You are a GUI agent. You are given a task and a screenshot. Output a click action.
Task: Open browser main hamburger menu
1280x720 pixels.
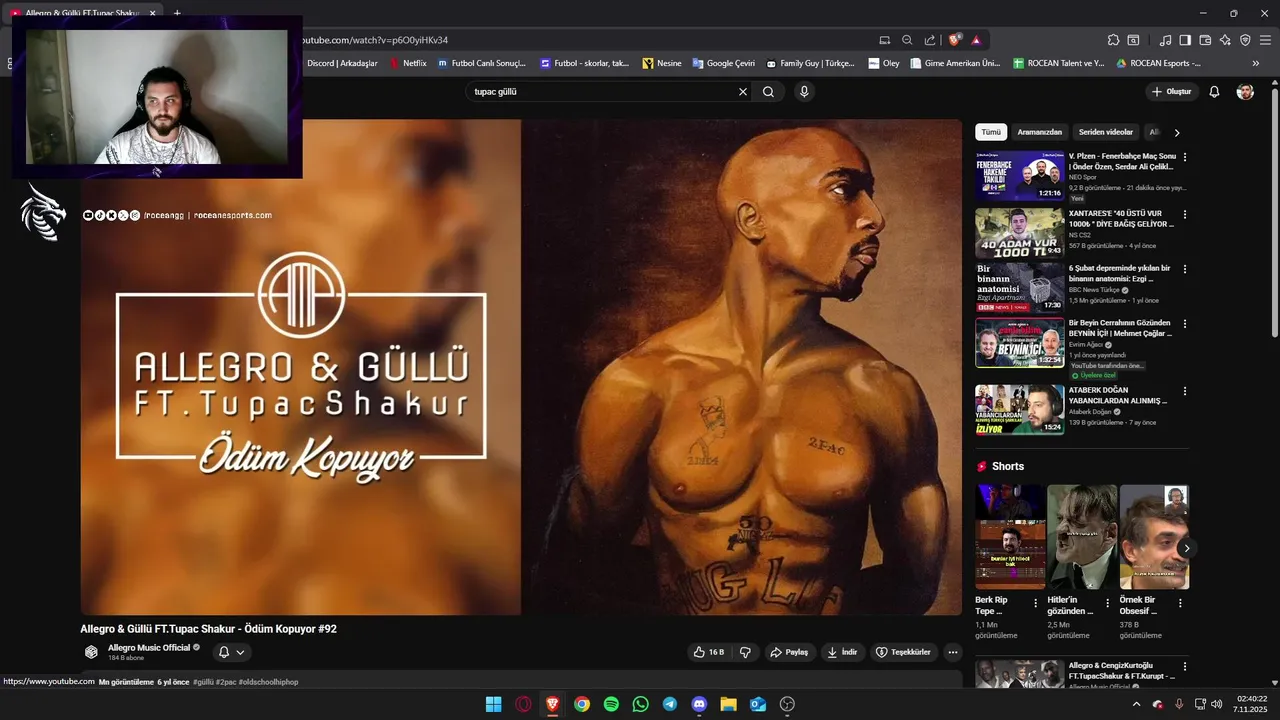(x=1267, y=40)
